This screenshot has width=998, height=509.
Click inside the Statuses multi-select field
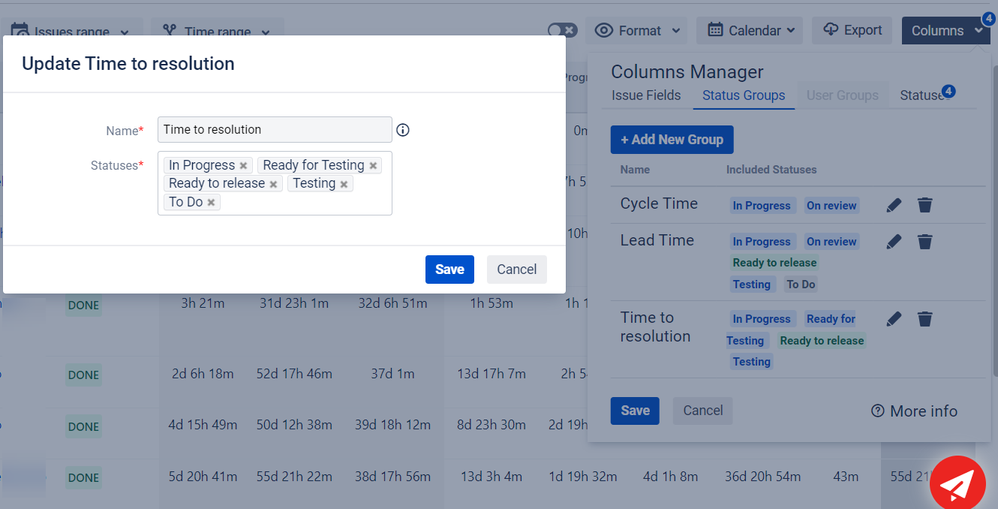(274, 183)
